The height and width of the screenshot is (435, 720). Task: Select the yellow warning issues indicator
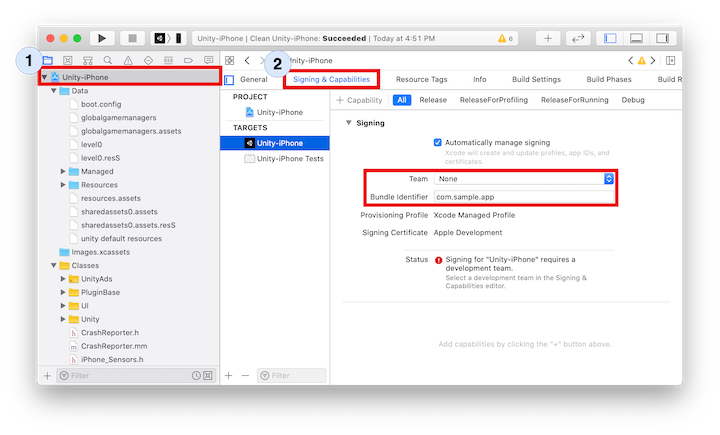coord(504,38)
